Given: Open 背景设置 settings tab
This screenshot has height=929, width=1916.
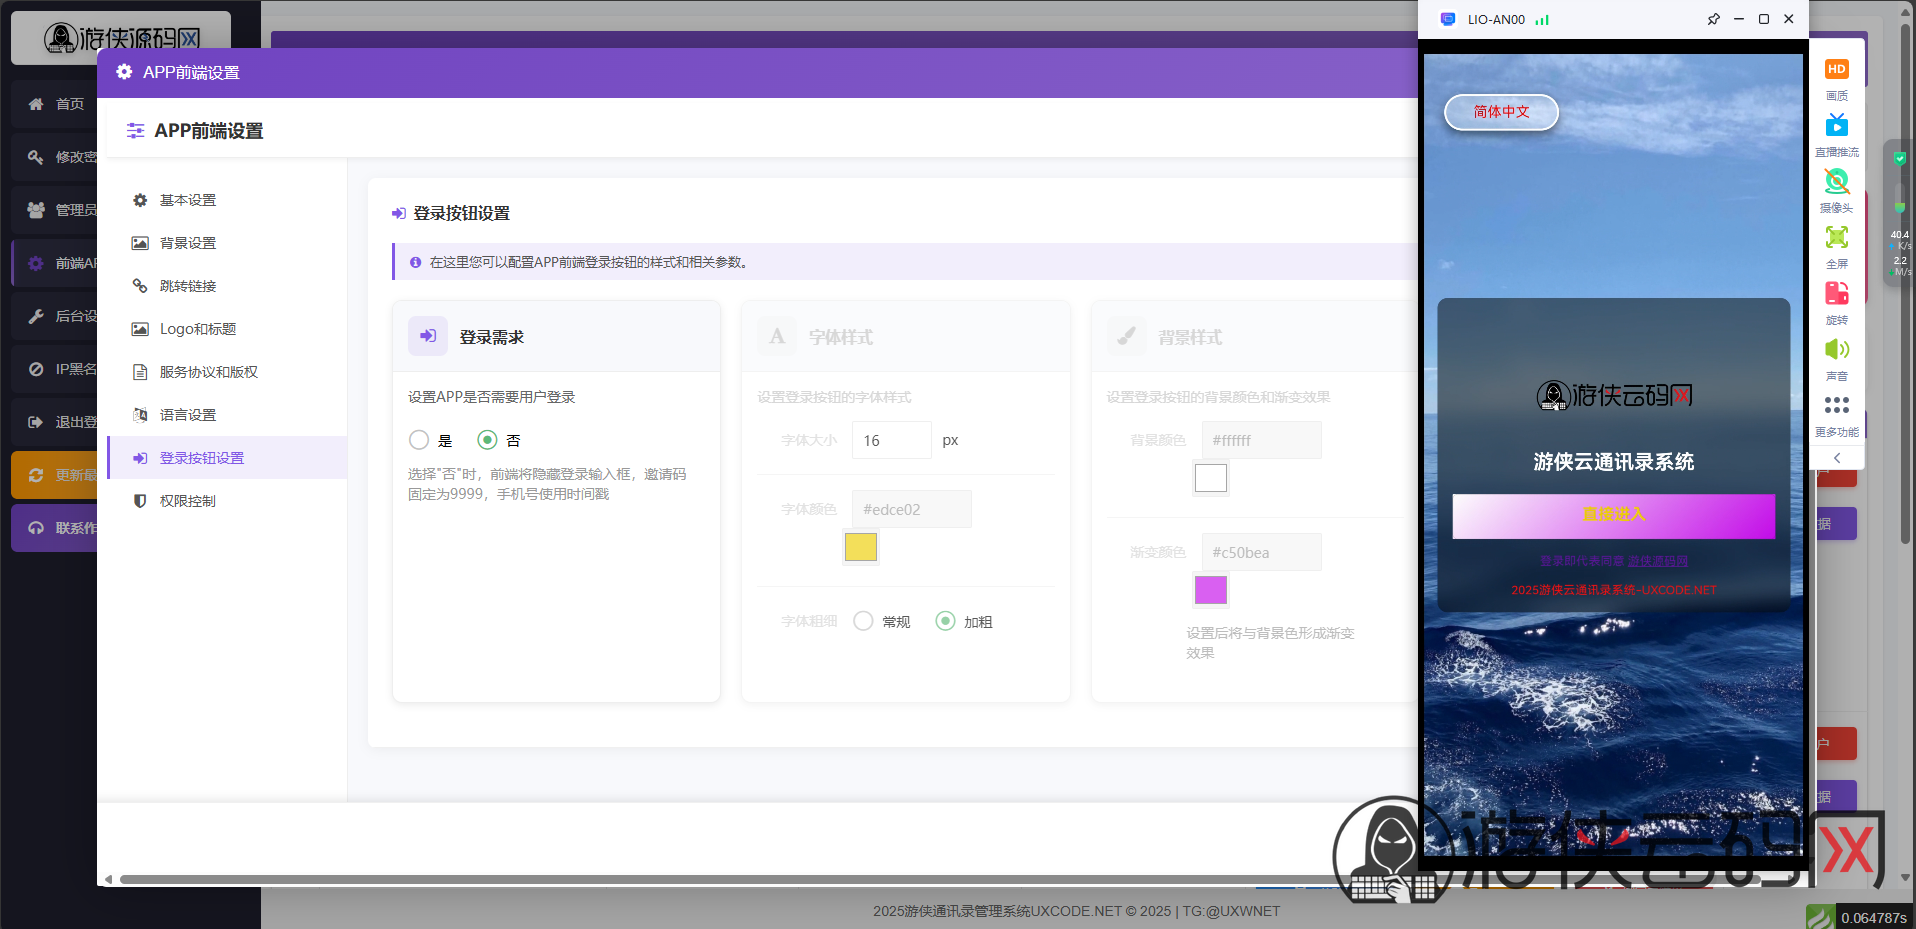Looking at the screenshot, I should 227,243.
